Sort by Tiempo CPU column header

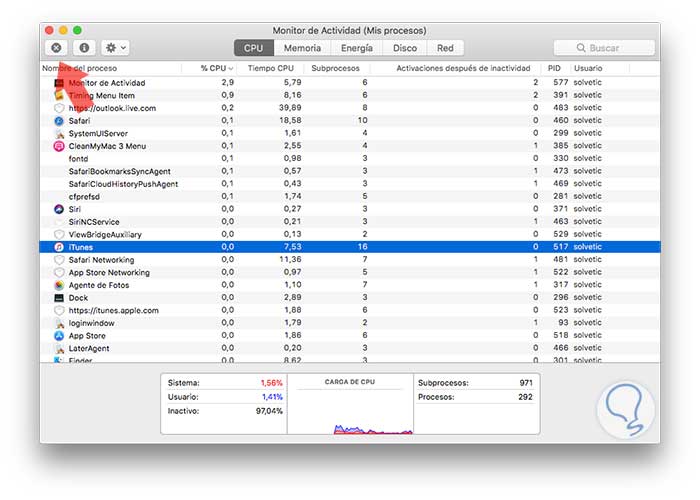coord(271,68)
